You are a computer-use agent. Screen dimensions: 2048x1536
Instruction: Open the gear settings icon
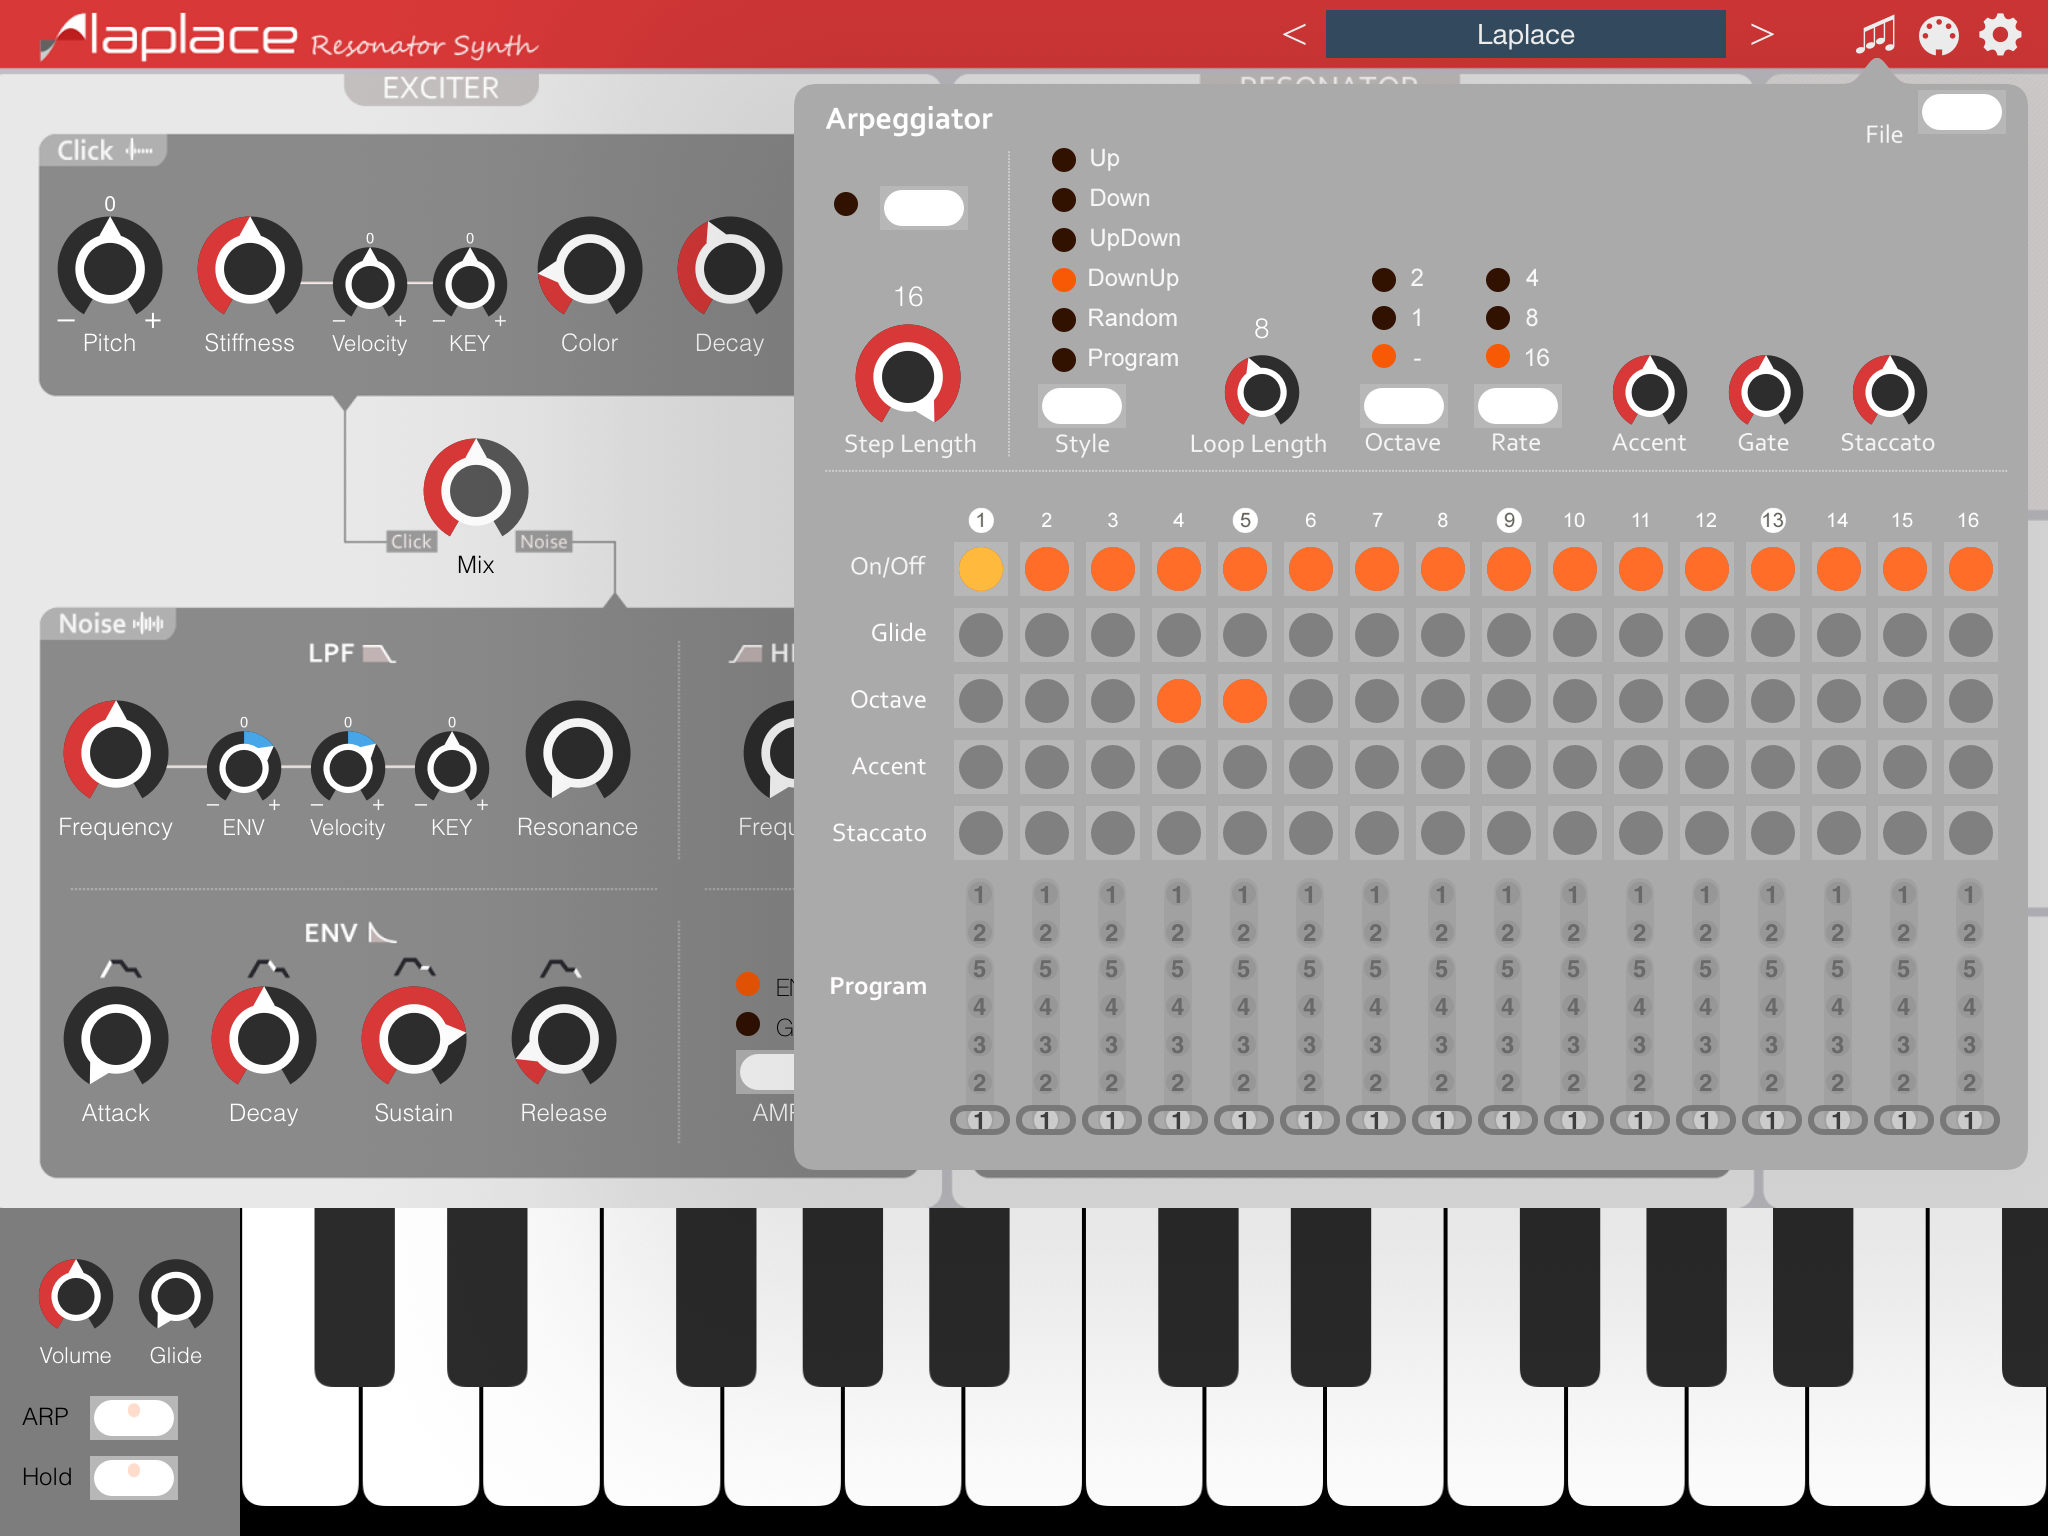click(2000, 35)
